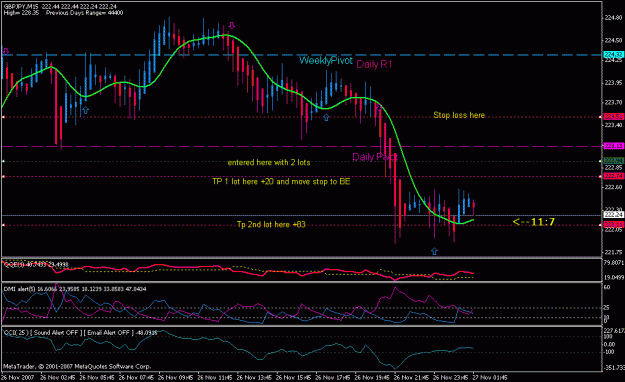The height and width of the screenshot is (382, 625).
Task: Click the MetaQuotes Software Corp. copyright text
Action: coord(77,366)
